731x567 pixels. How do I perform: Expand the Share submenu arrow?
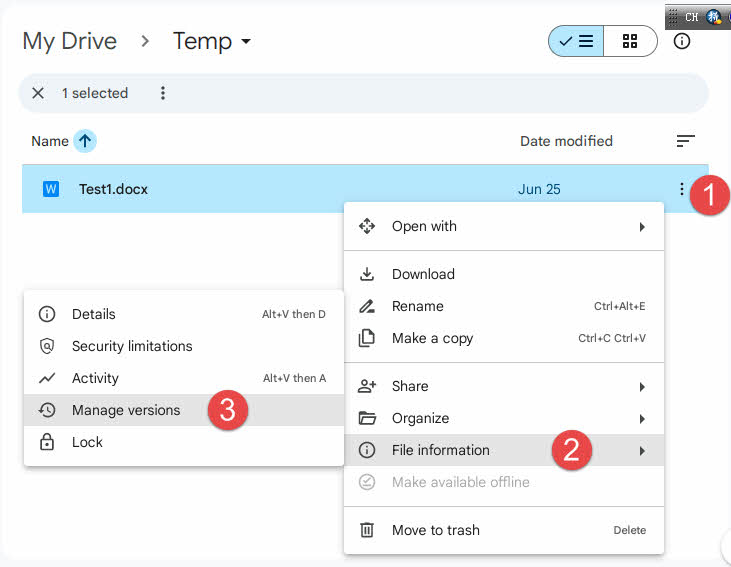[642, 387]
